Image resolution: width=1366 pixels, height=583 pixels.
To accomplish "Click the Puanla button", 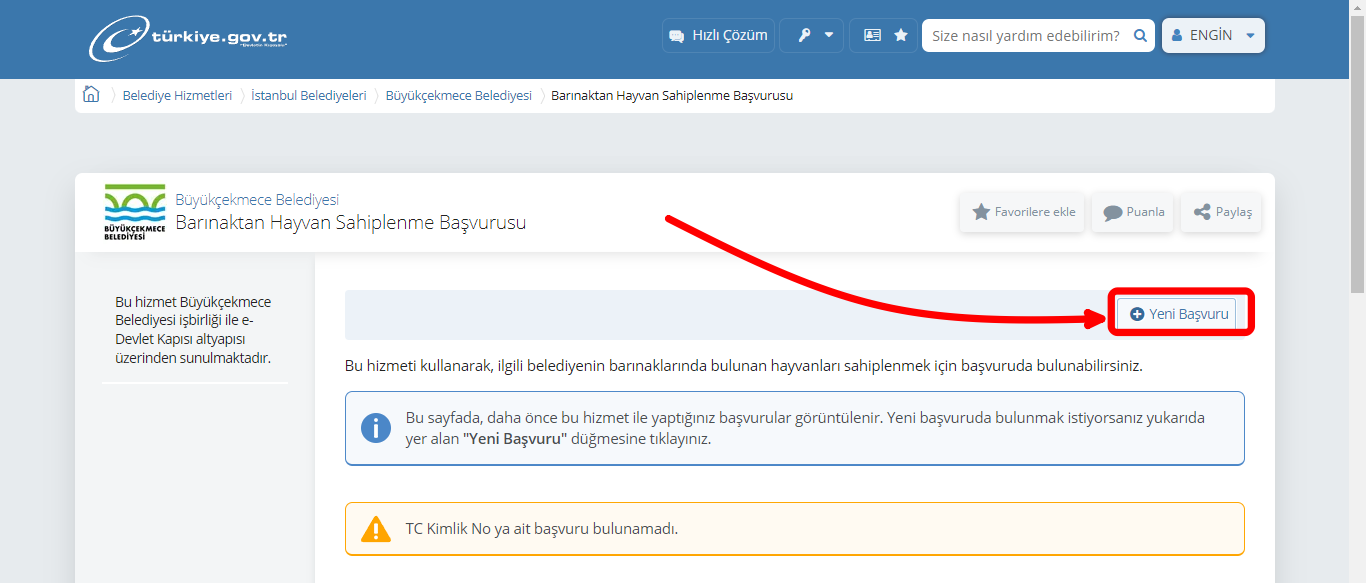I will click(x=1132, y=211).
